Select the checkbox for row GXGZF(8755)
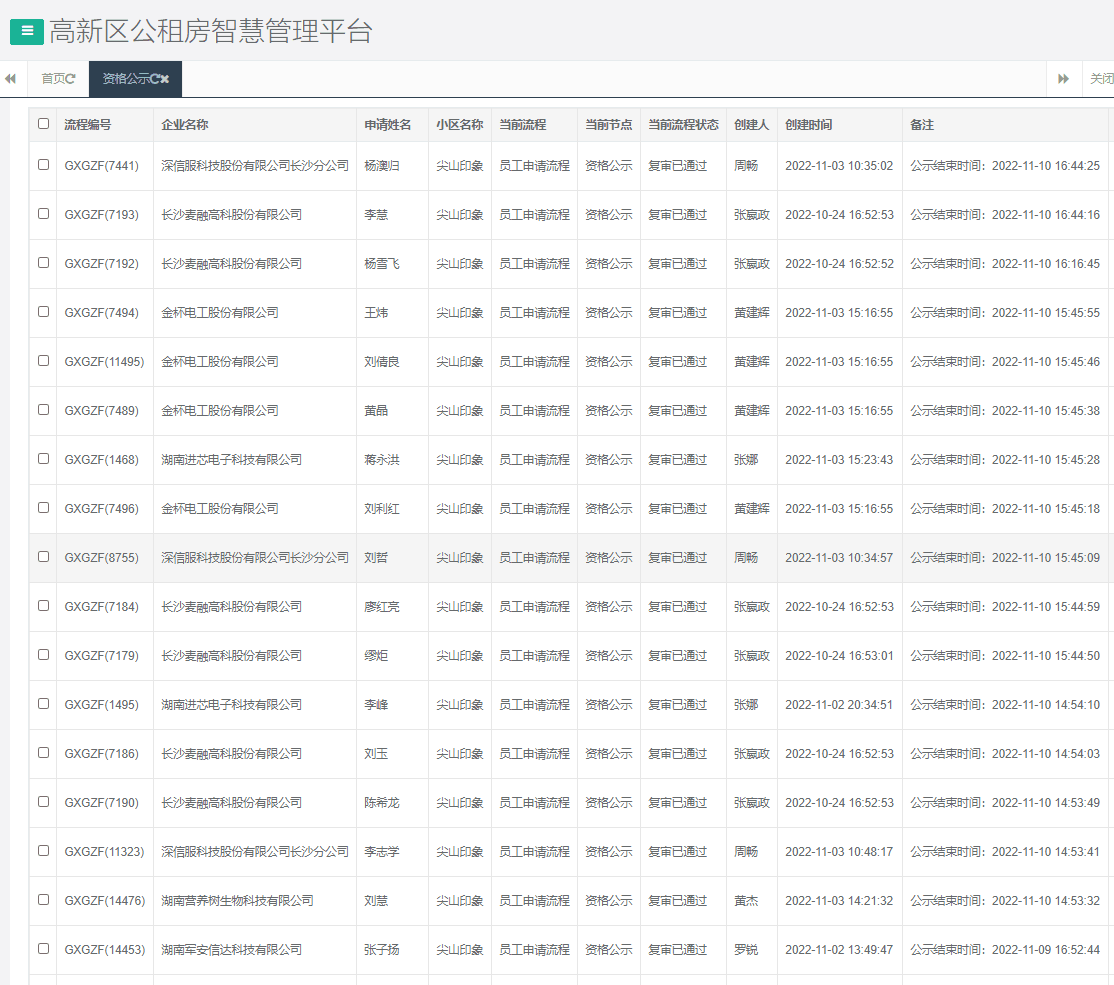The width and height of the screenshot is (1114, 985). [43, 557]
